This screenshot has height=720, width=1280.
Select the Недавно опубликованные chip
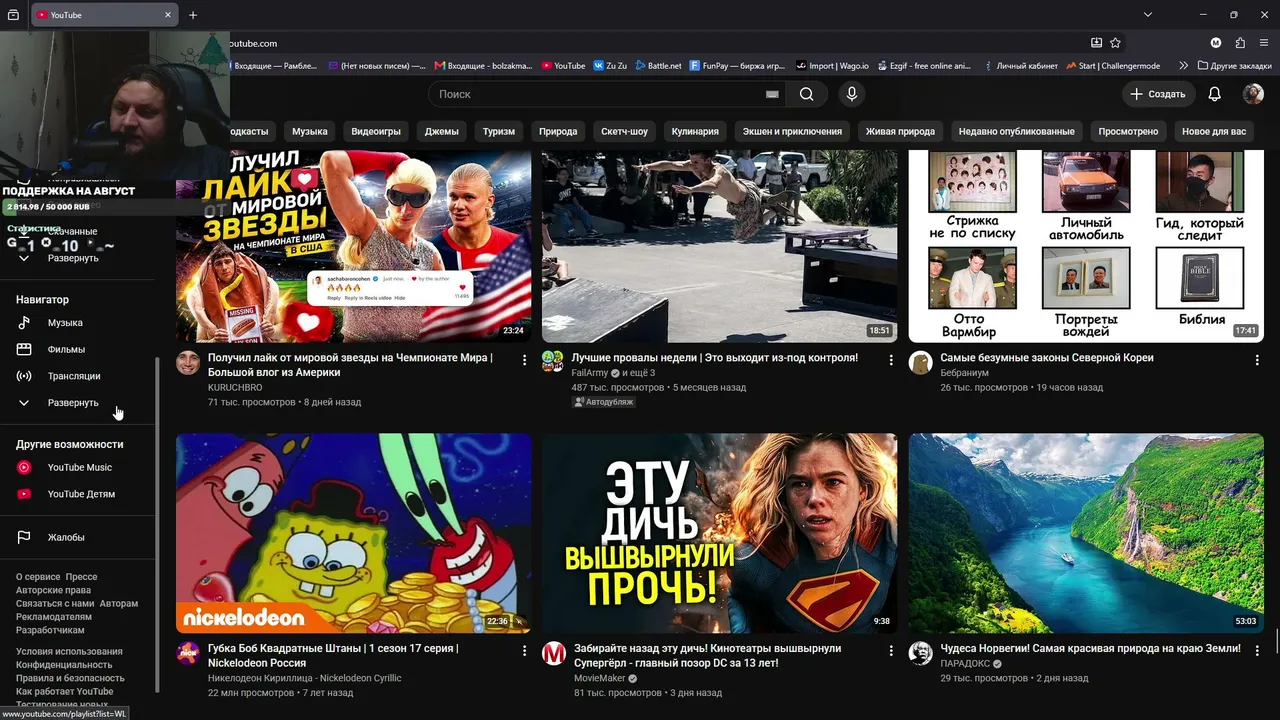1016,131
